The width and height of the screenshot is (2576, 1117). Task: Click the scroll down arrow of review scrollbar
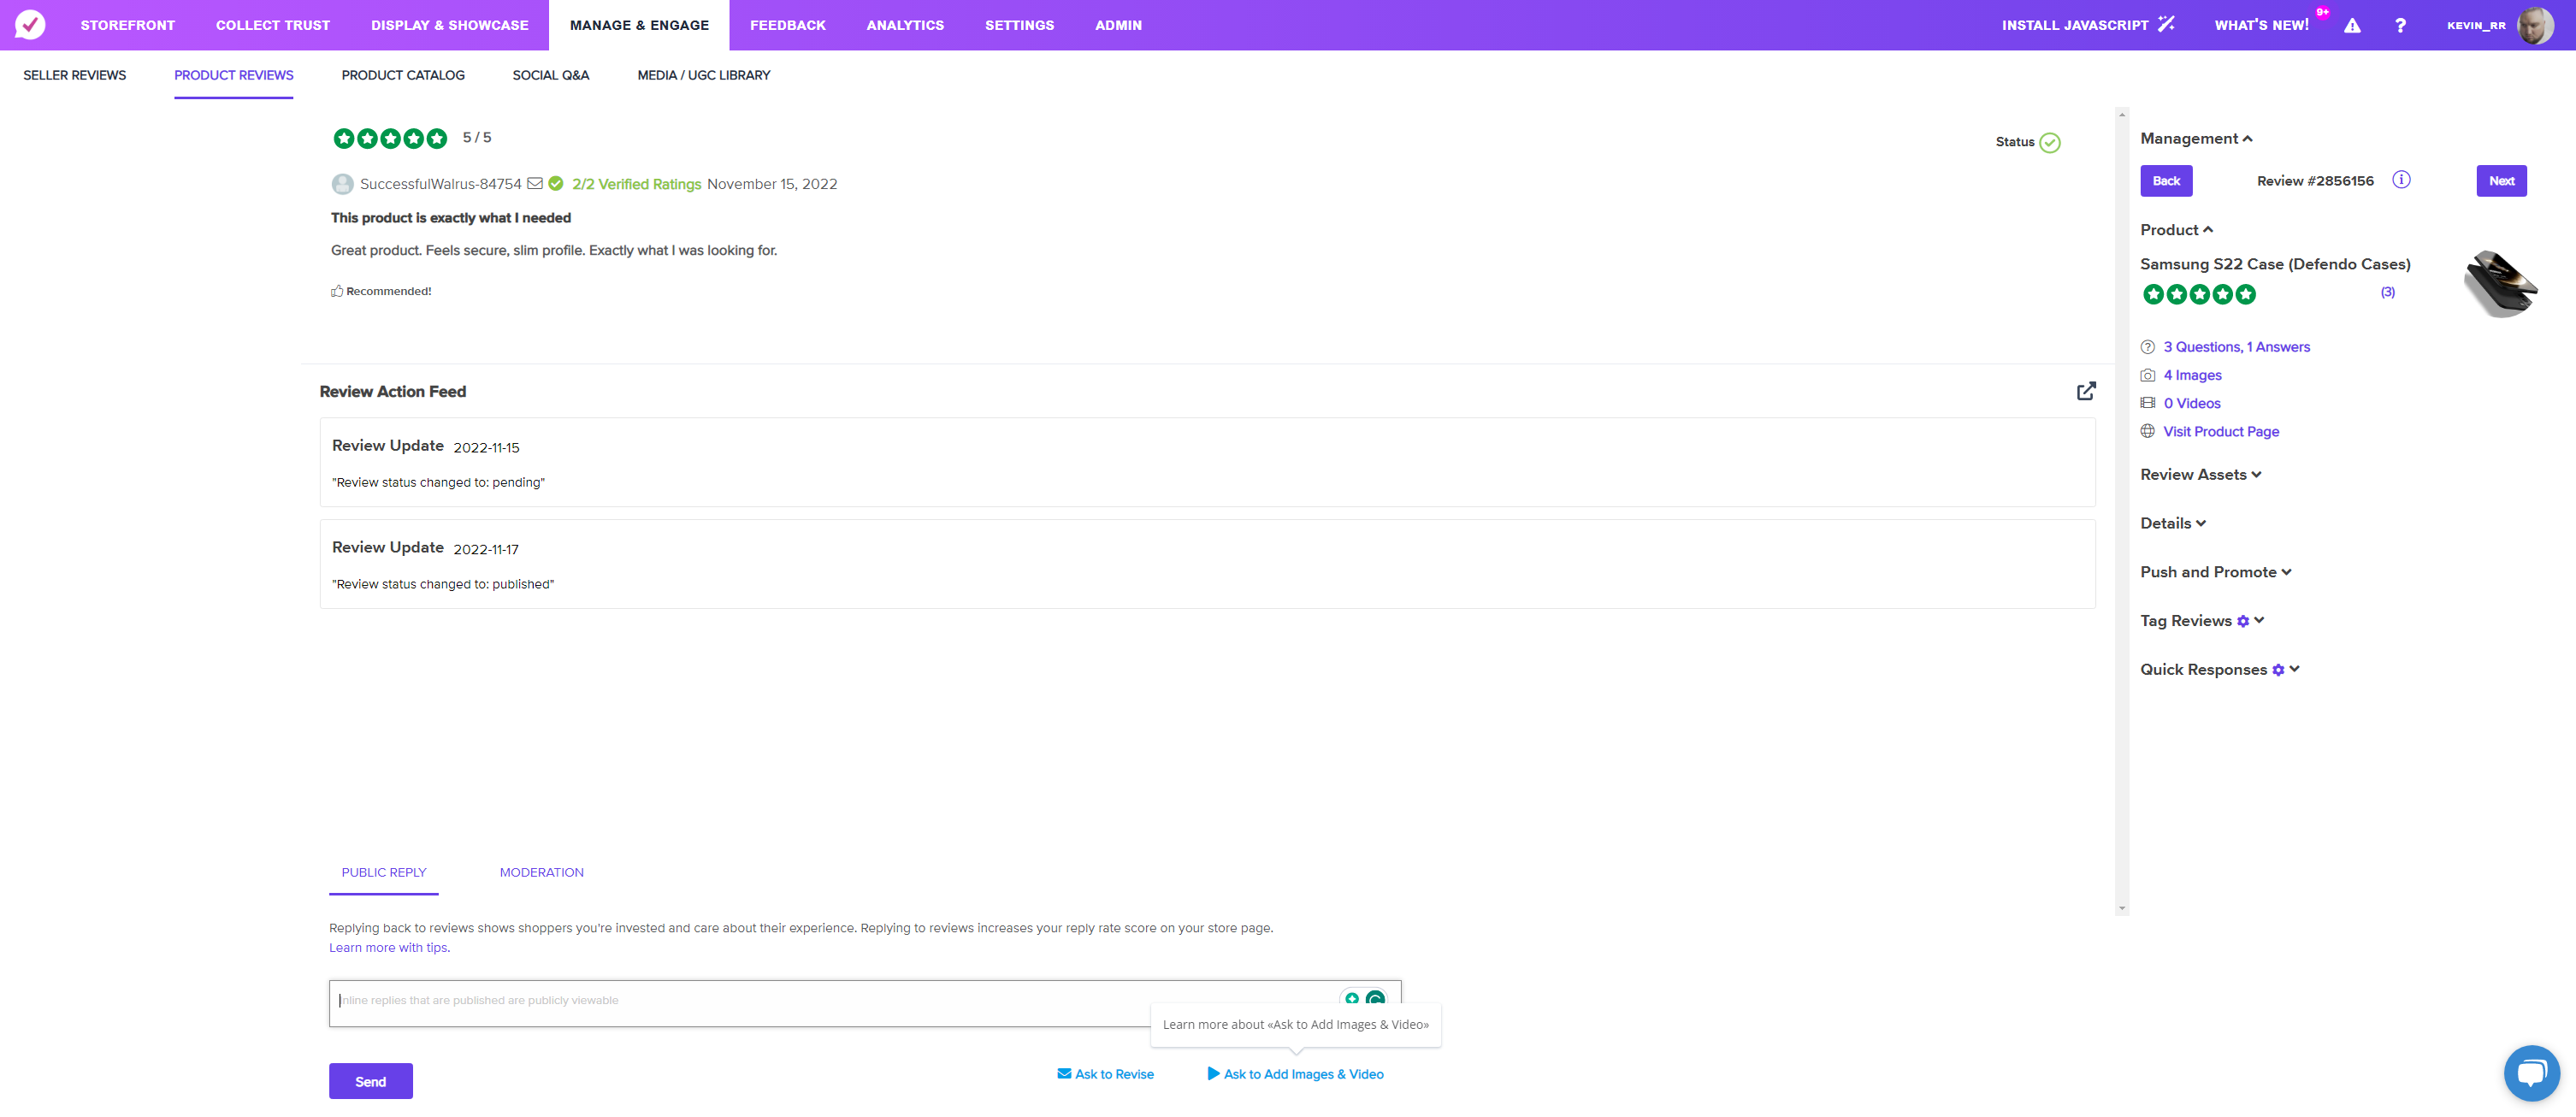click(x=2121, y=908)
